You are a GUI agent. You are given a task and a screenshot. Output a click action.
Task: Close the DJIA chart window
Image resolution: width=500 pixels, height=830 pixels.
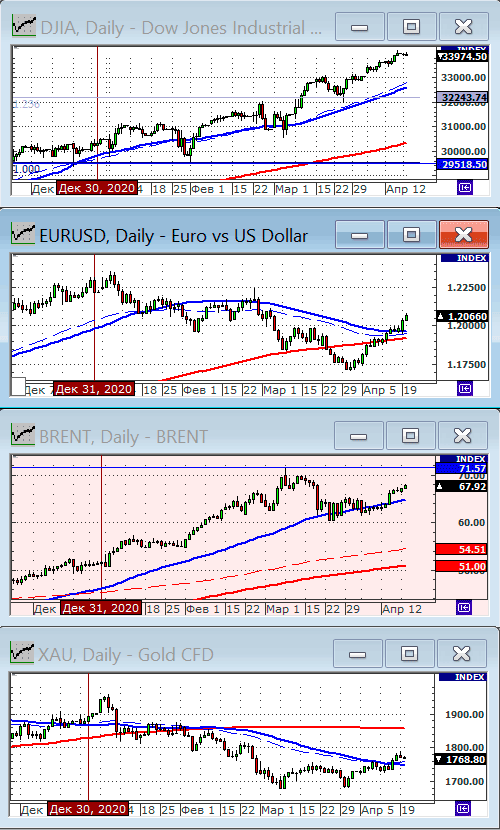click(463, 26)
